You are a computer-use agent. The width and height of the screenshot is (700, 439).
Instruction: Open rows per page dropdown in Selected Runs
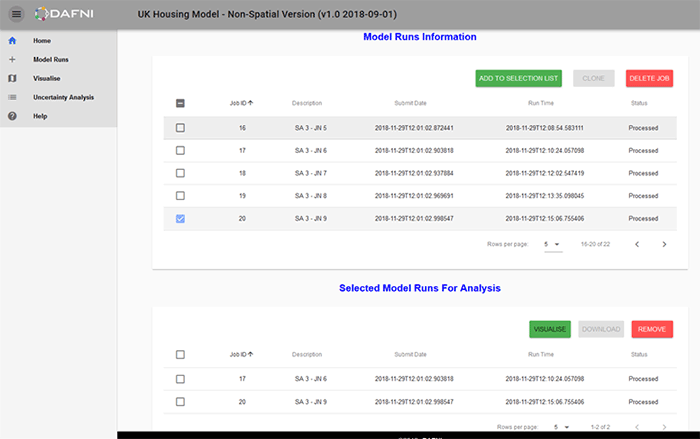[561, 427]
